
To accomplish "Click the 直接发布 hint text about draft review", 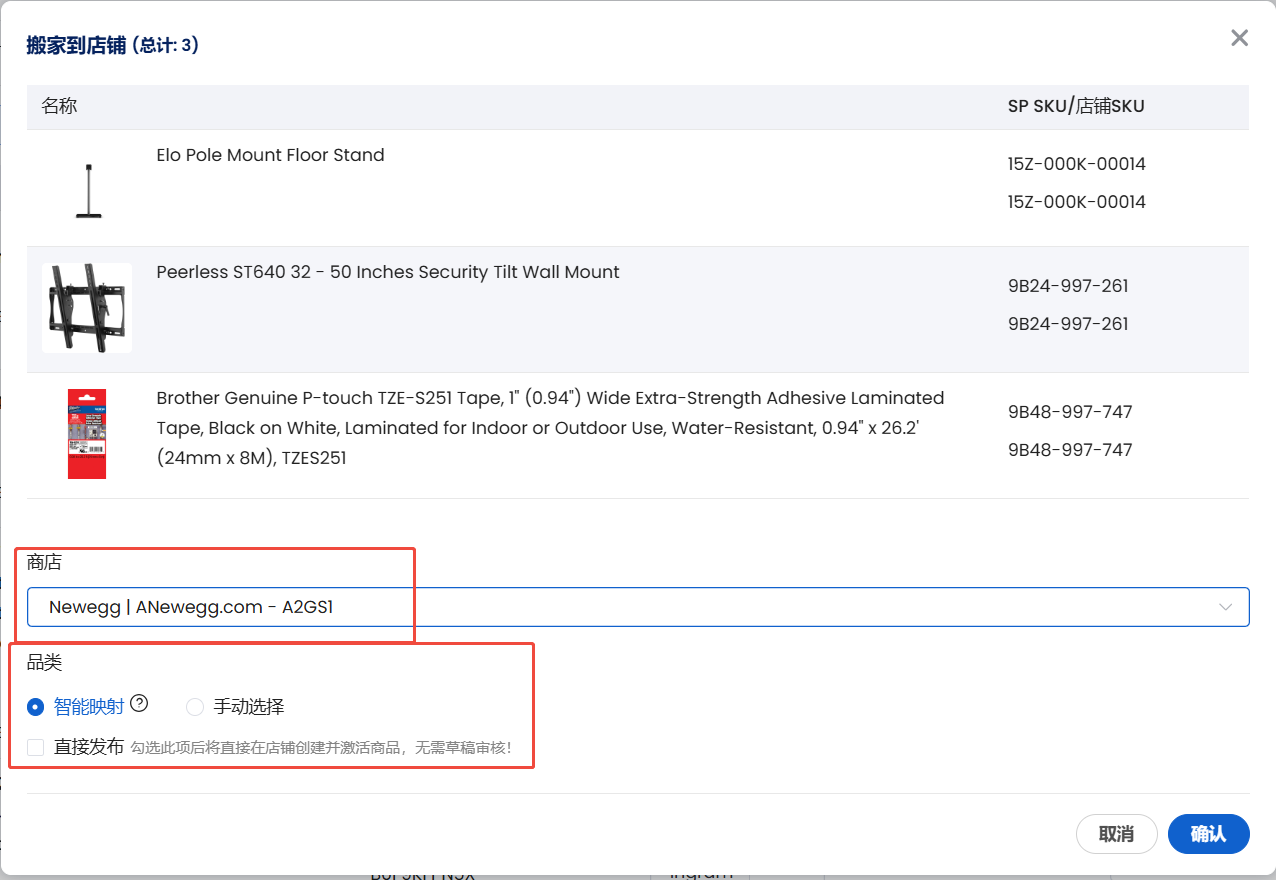I will pyautogui.click(x=321, y=748).
